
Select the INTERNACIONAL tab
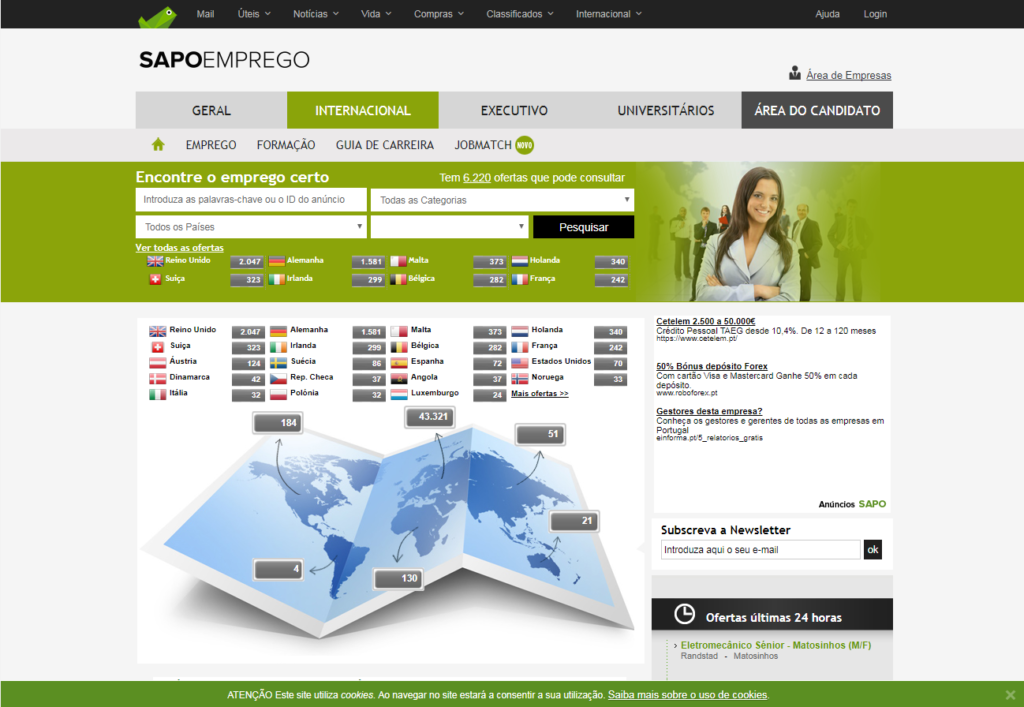coord(362,110)
